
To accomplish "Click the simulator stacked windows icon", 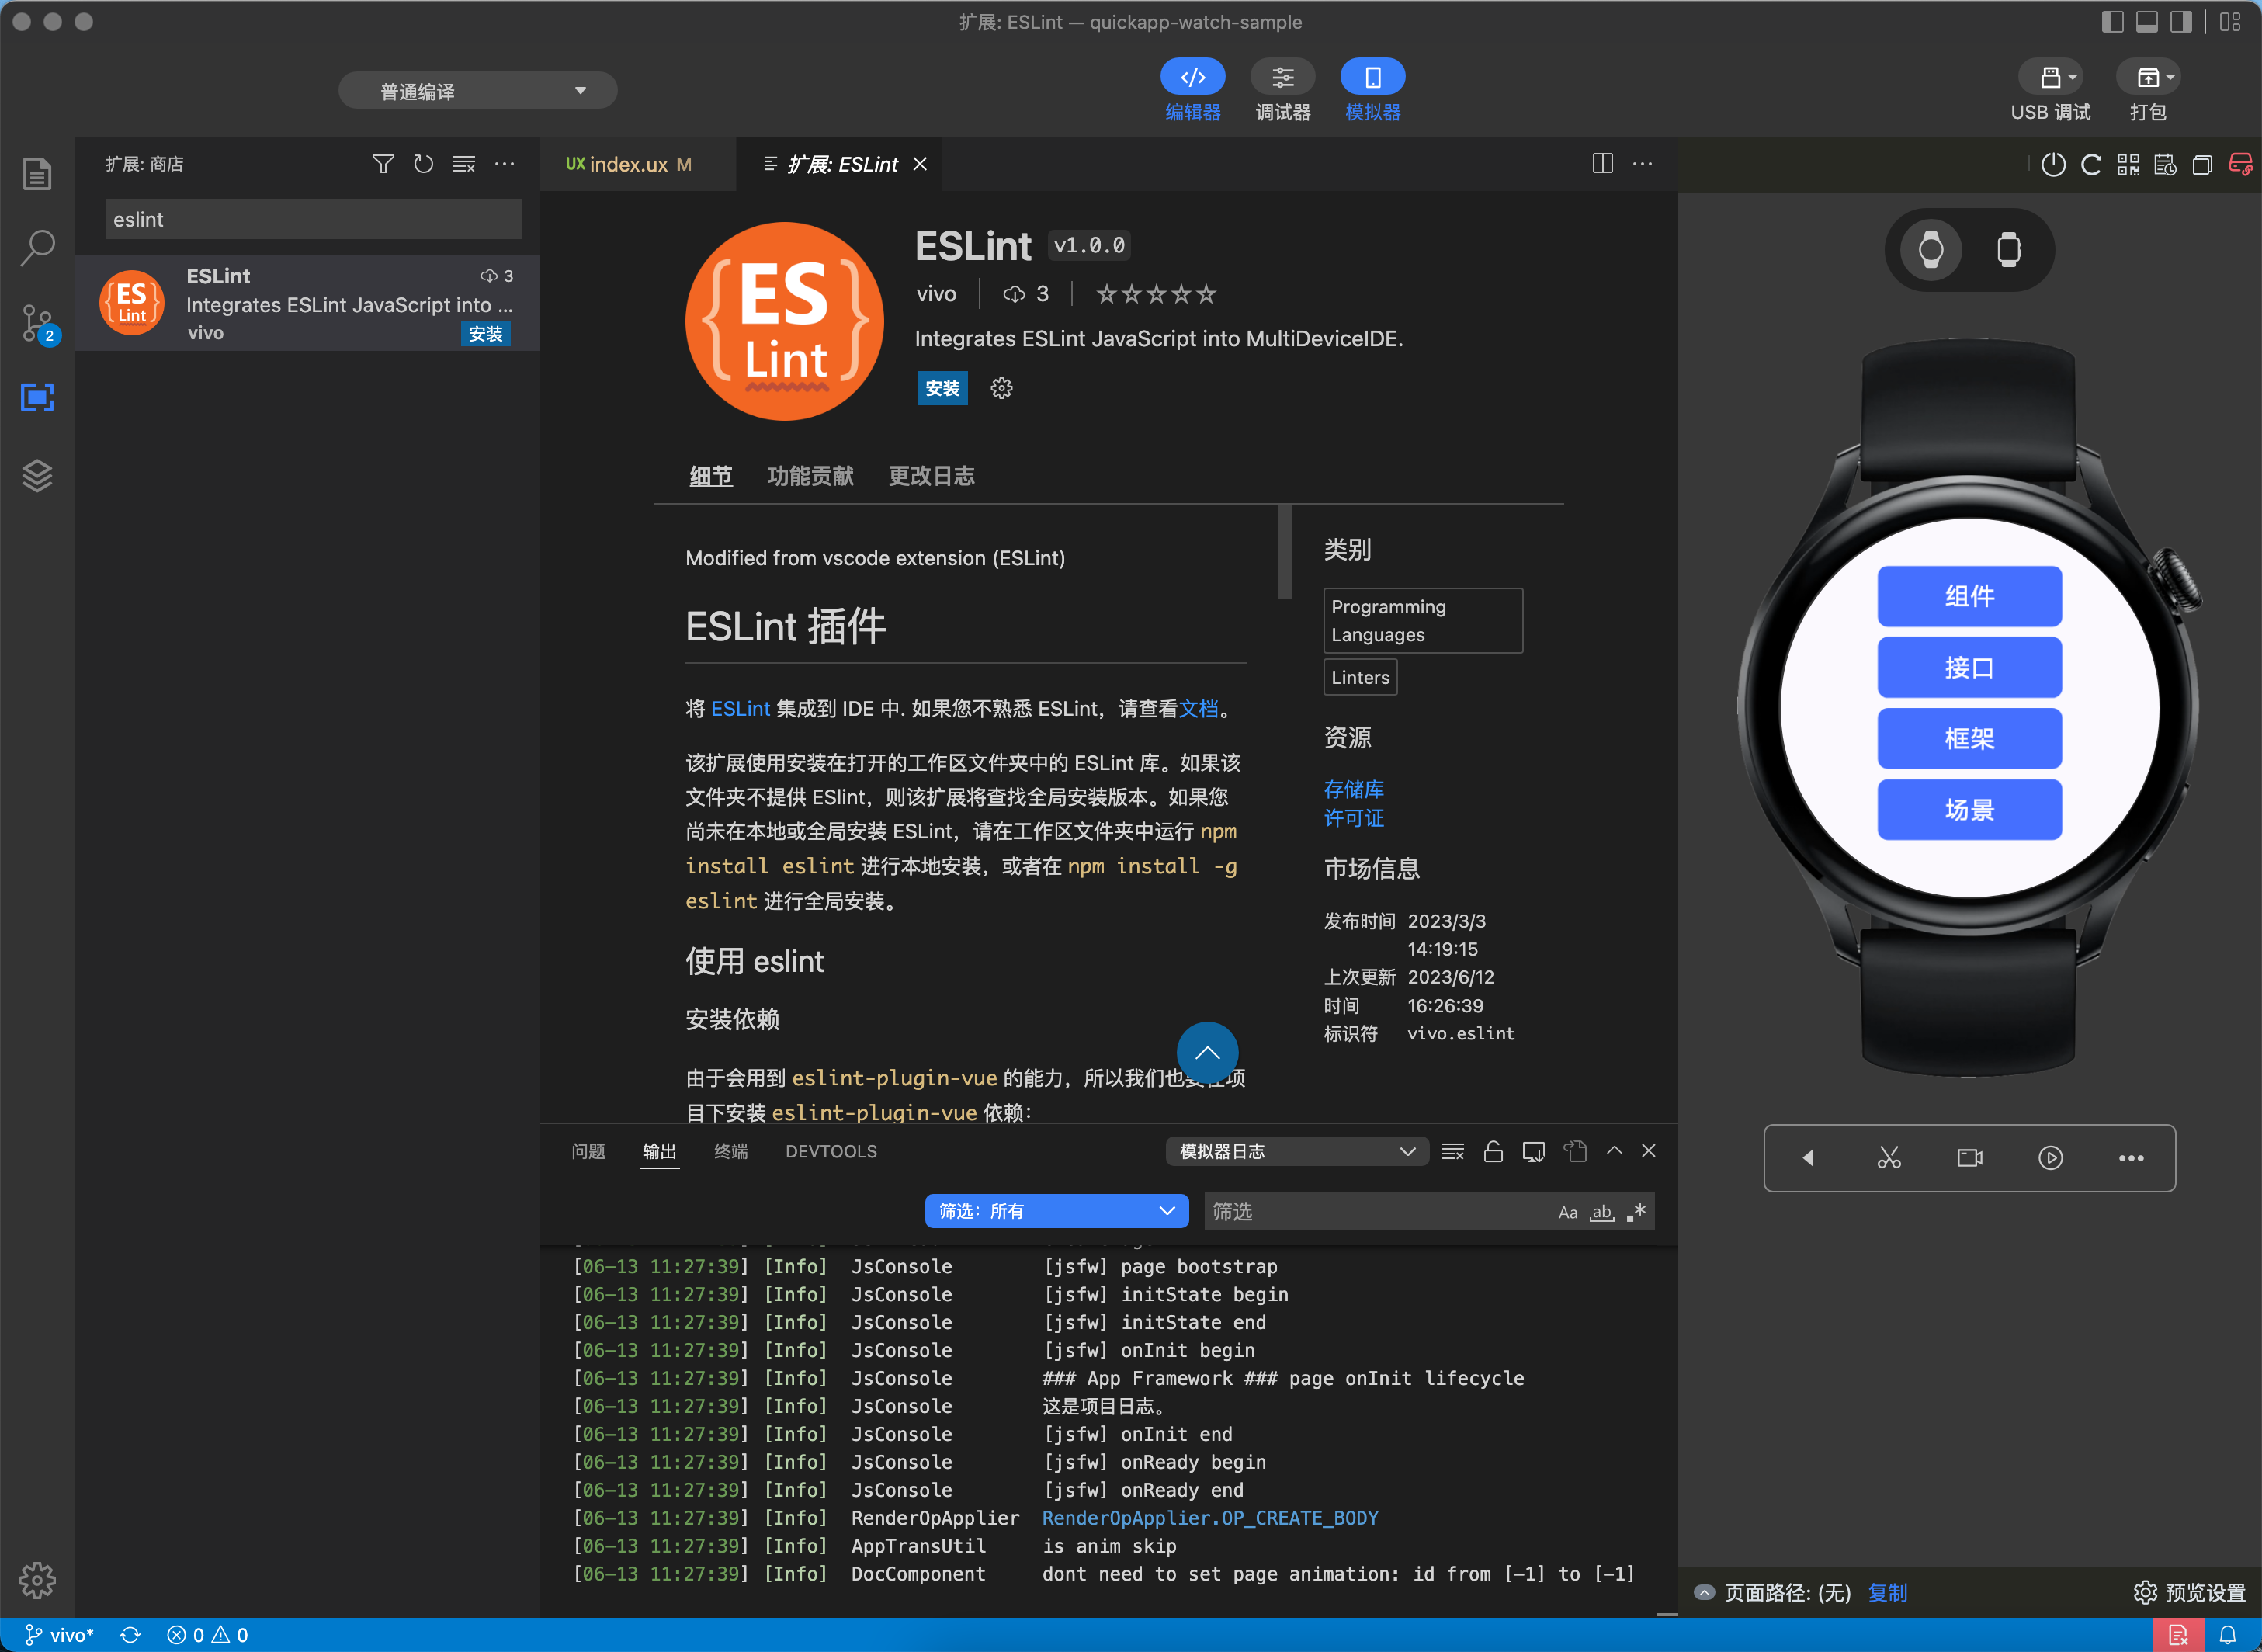I will (2202, 165).
